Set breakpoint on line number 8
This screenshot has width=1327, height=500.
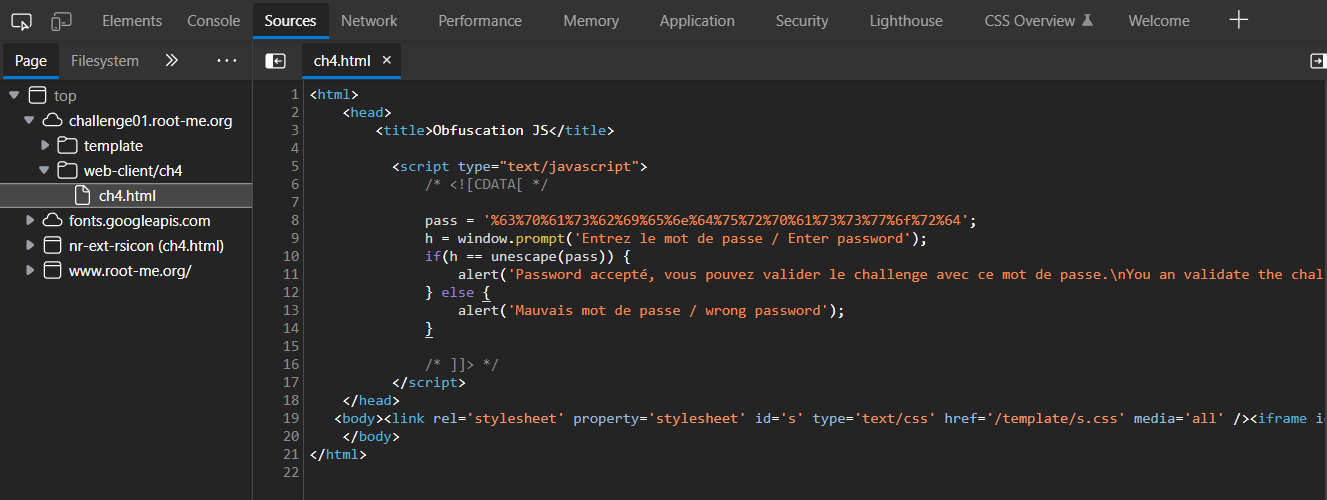pos(295,220)
